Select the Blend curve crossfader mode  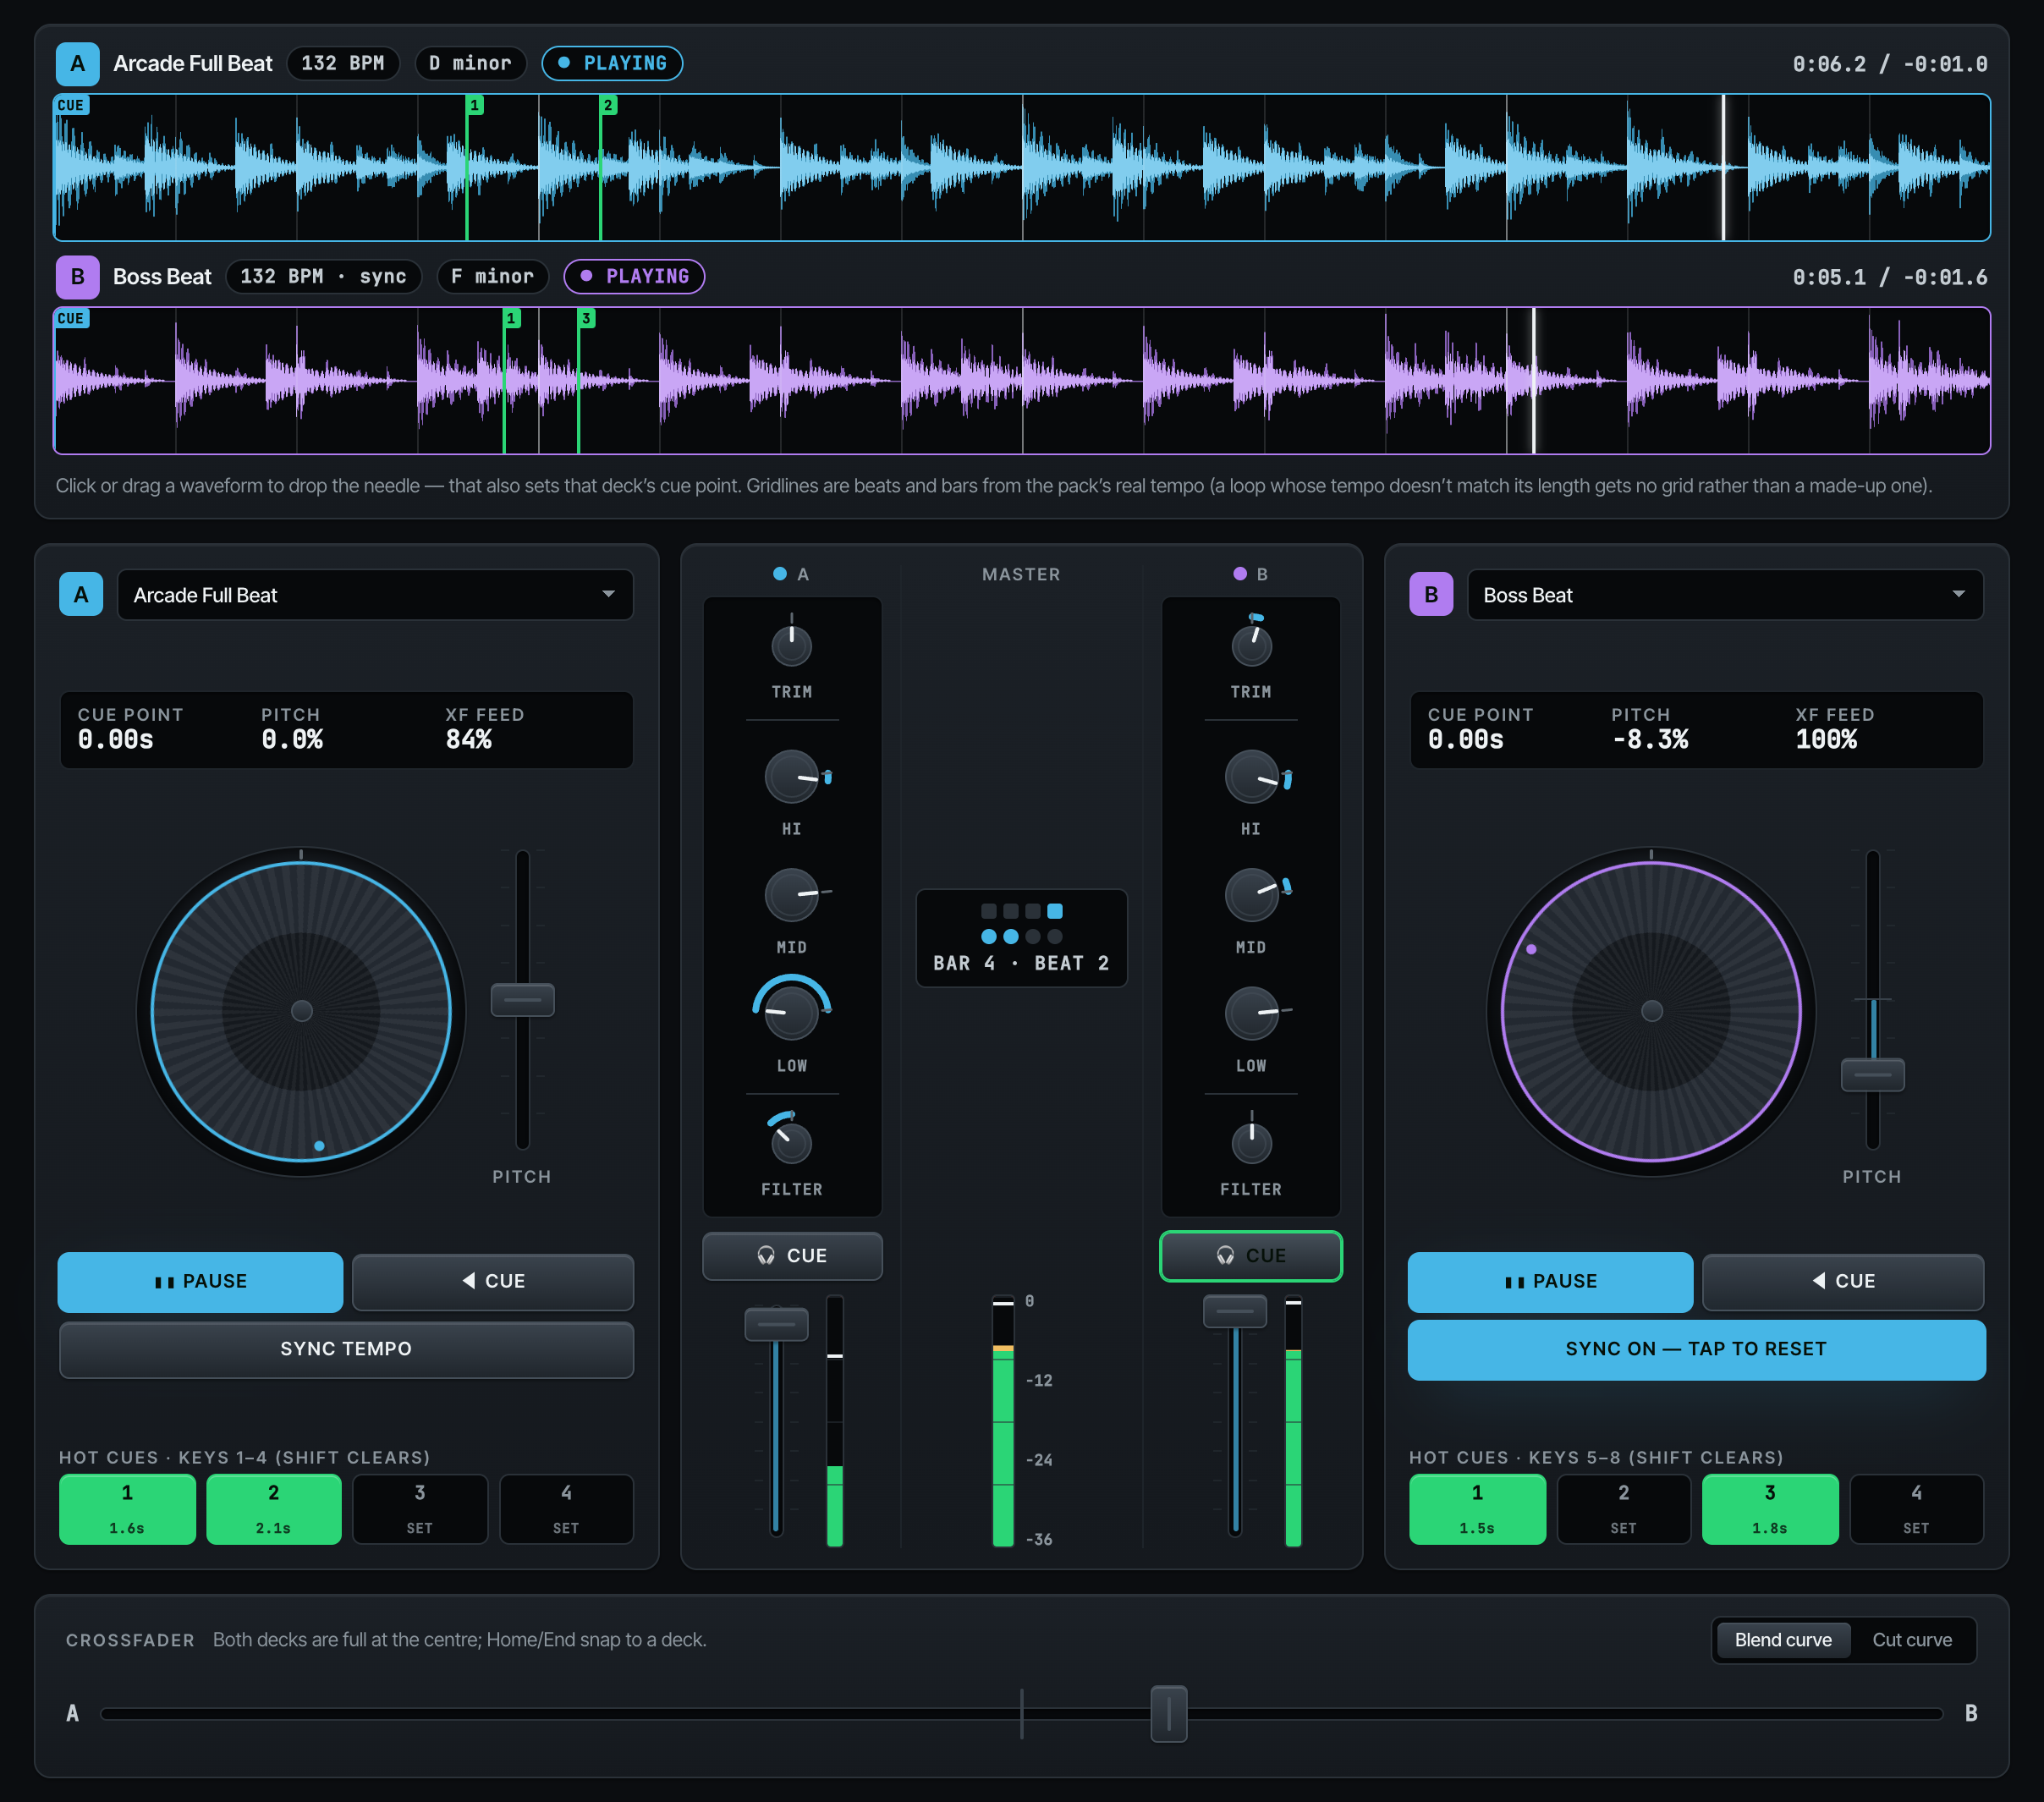(1783, 1640)
